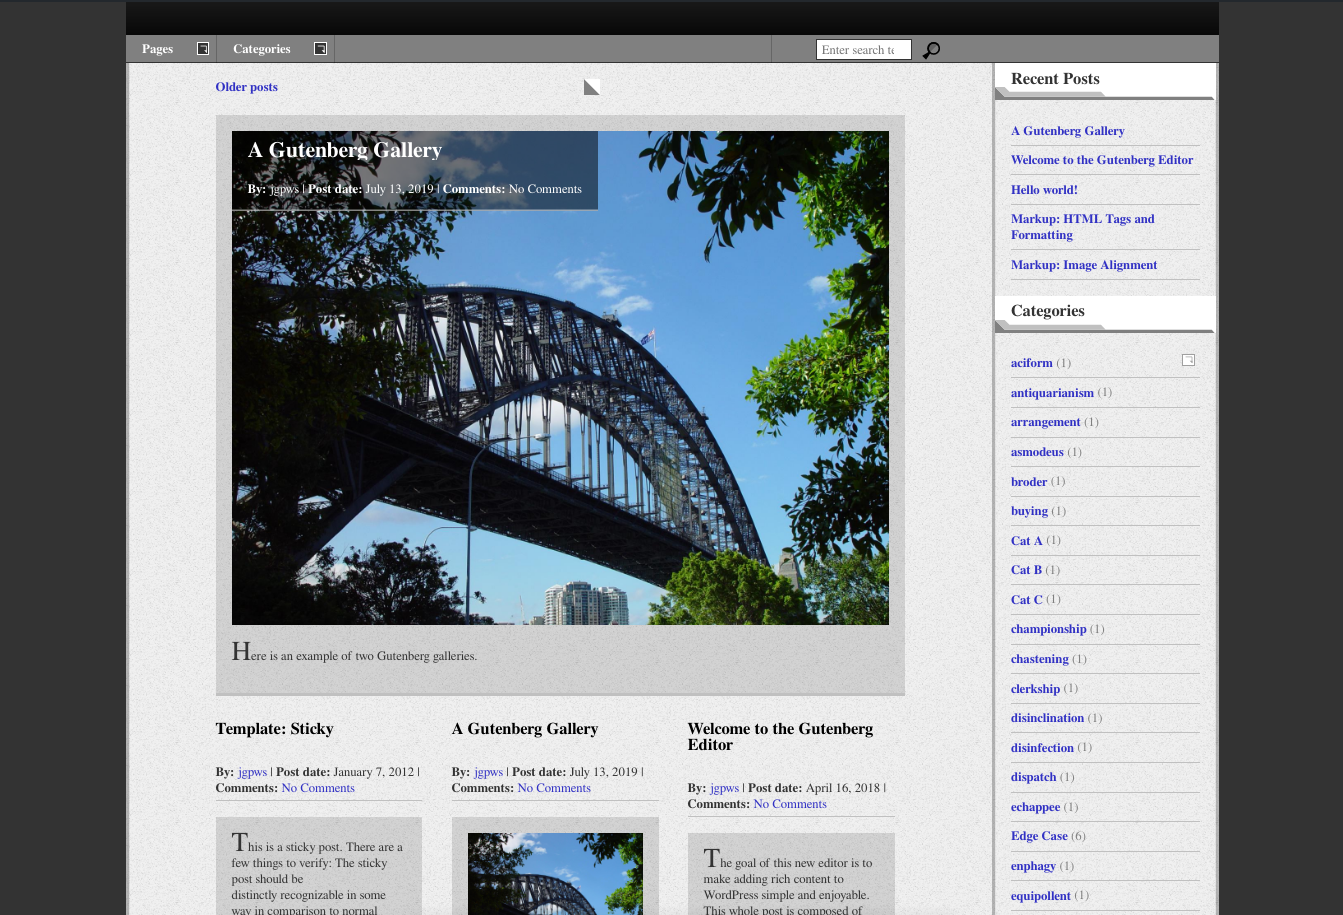This screenshot has height=915, width=1343.
Task: Select the Edge Case category
Action: point(1039,836)
